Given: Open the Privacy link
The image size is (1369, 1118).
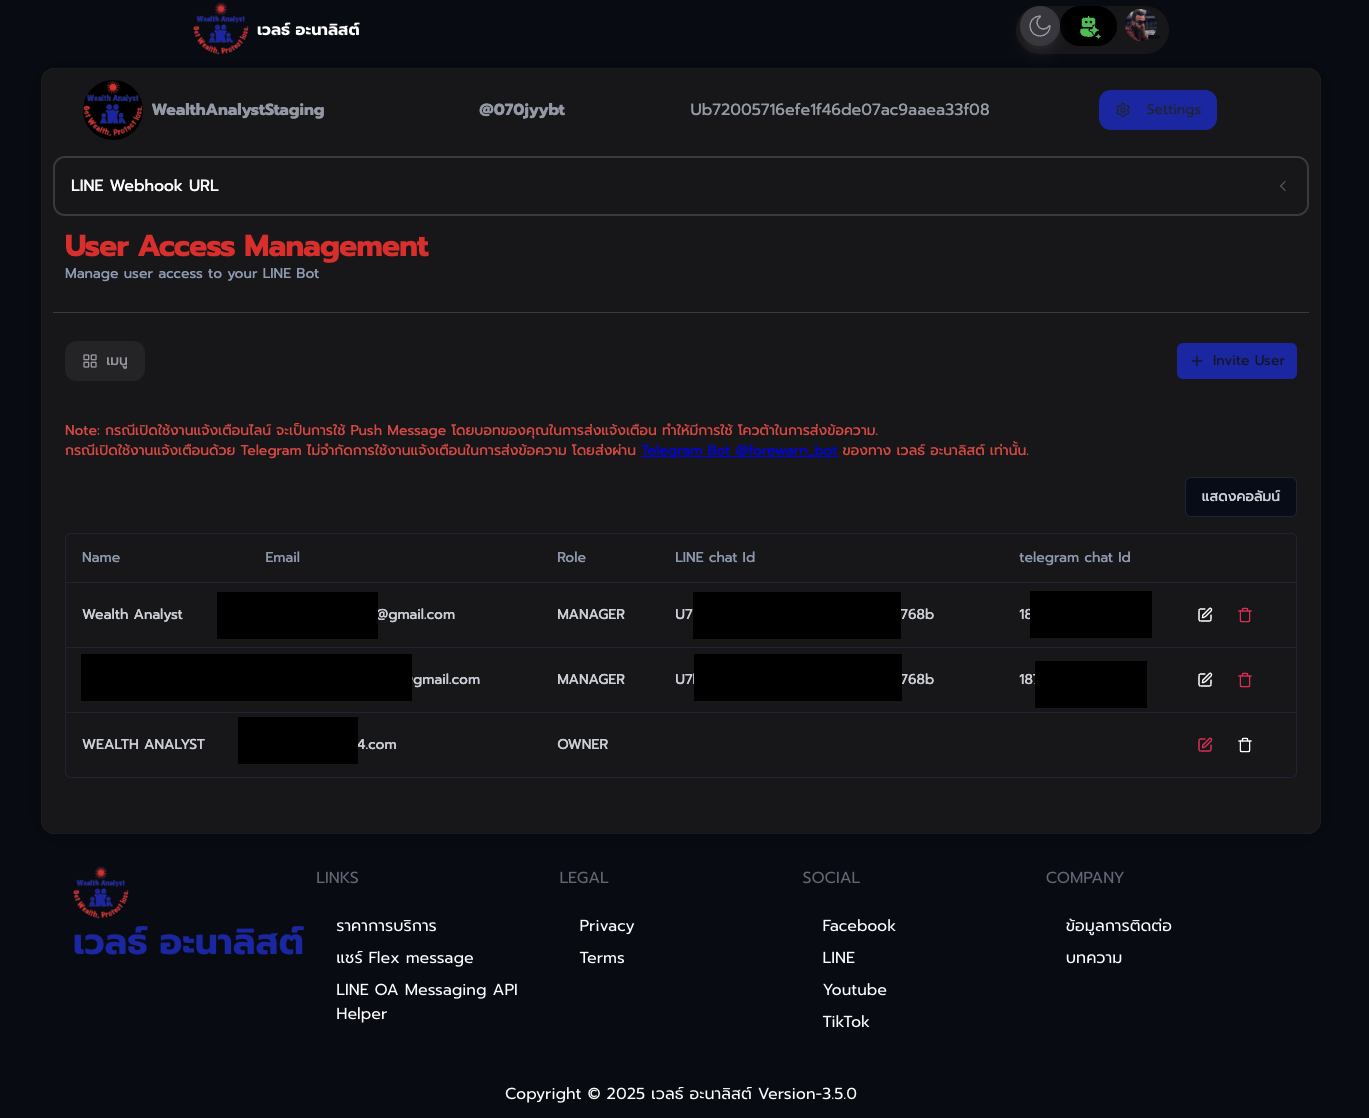Looking at the screenshot, I should (x=607, y=926).
